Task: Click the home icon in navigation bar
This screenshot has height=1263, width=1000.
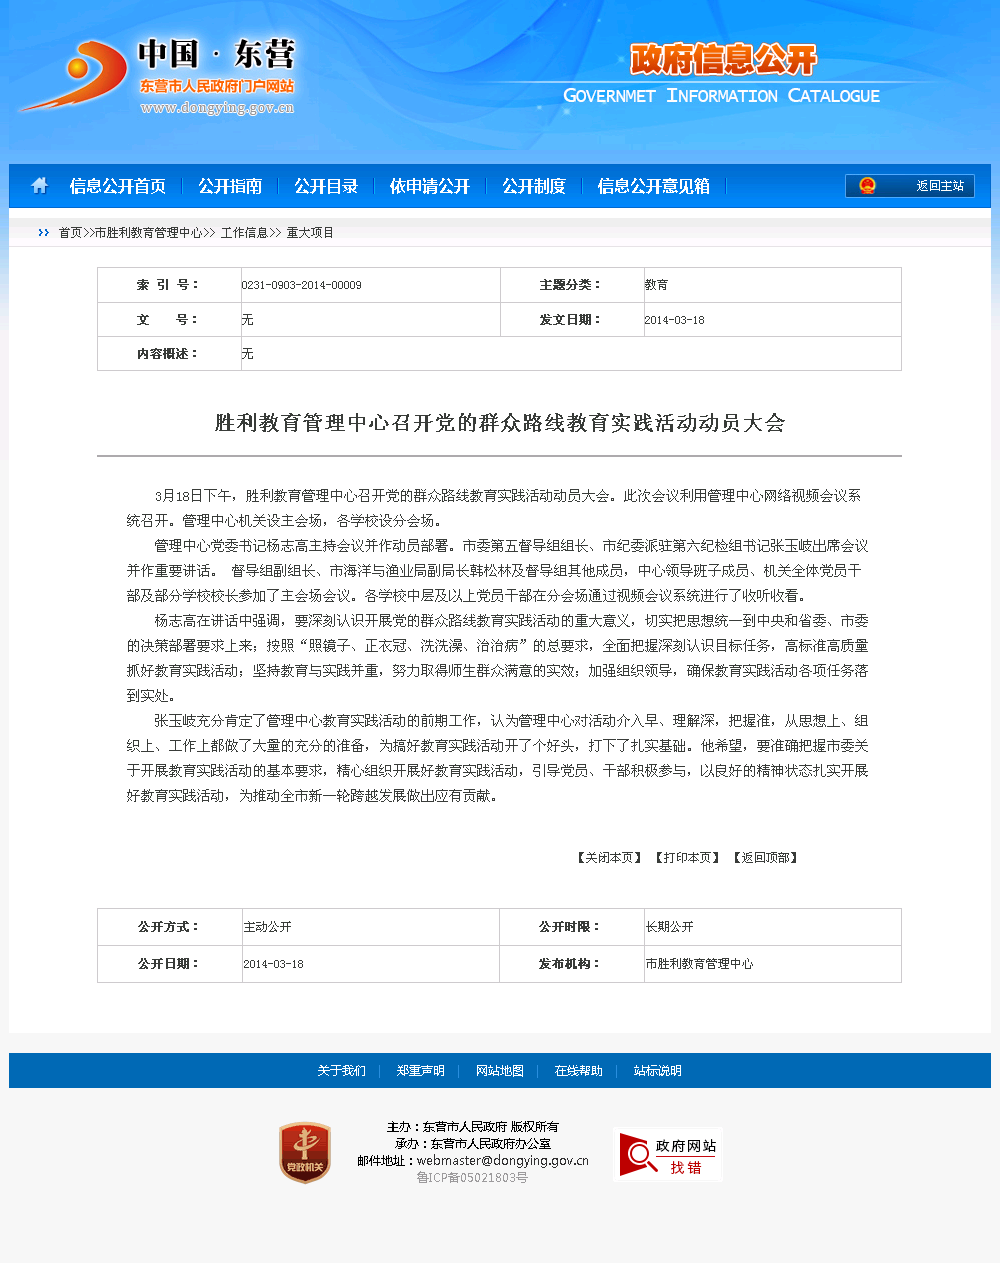Action: [x=39, y=186]
